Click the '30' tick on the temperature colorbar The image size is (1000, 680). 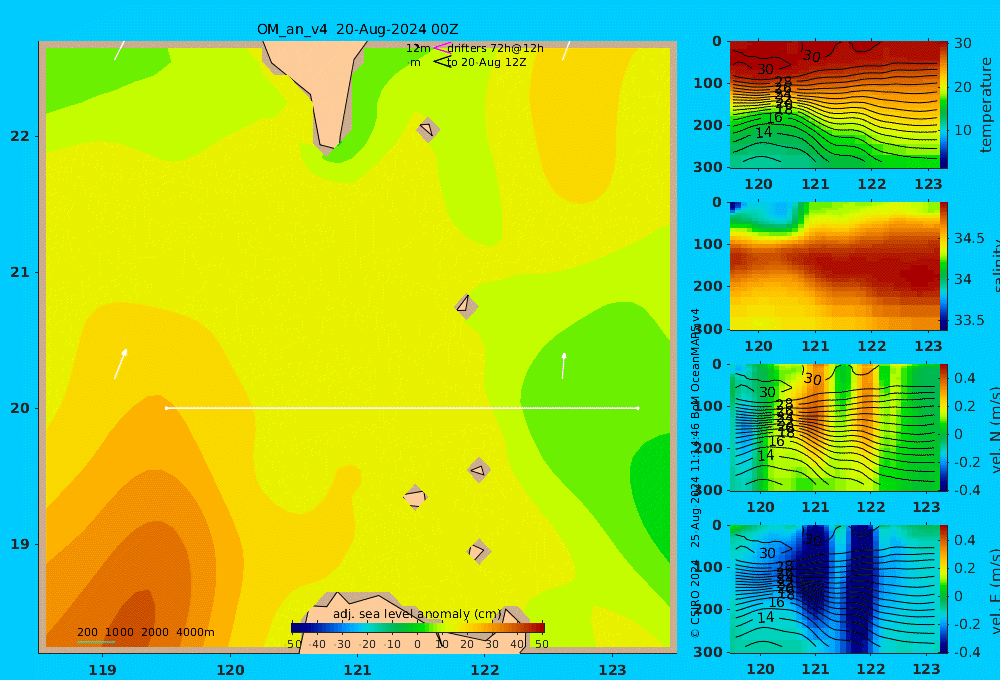pos(962,43)
